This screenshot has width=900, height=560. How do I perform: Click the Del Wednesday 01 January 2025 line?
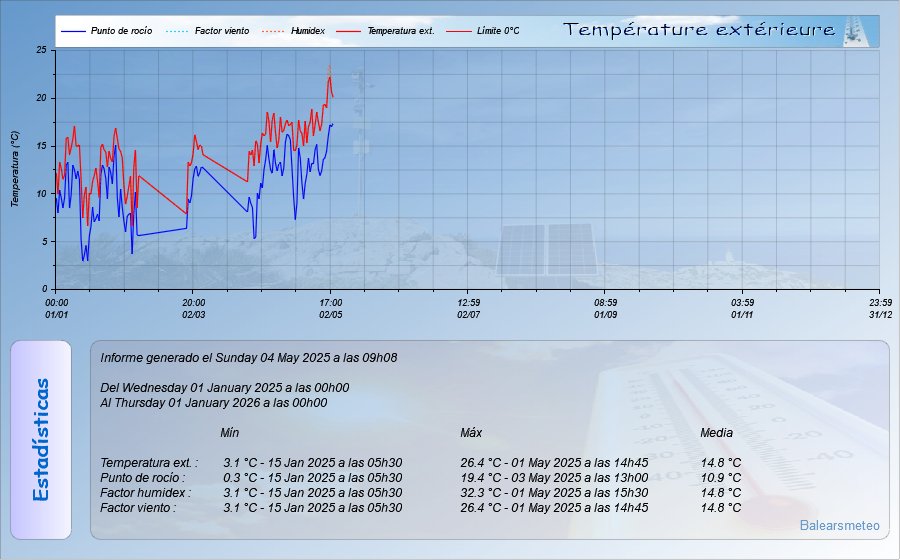224,388
